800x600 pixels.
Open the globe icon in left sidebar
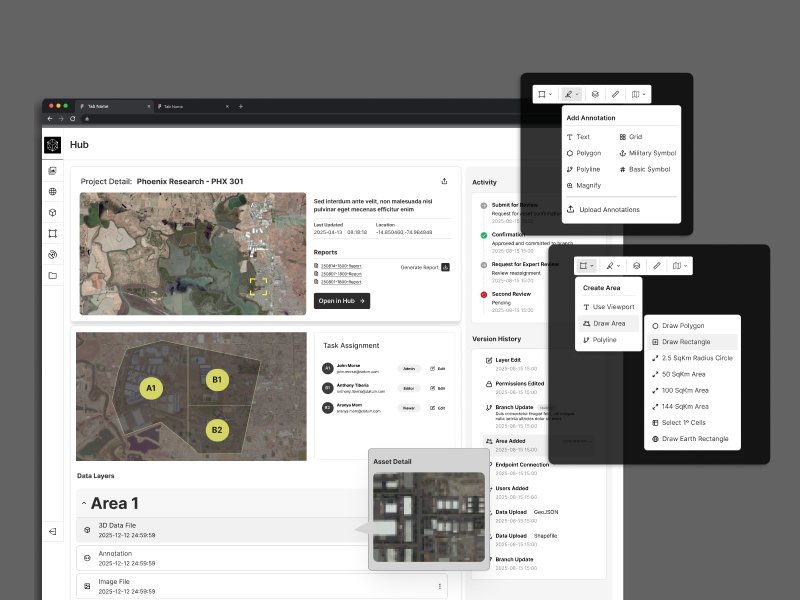(53, 192)
